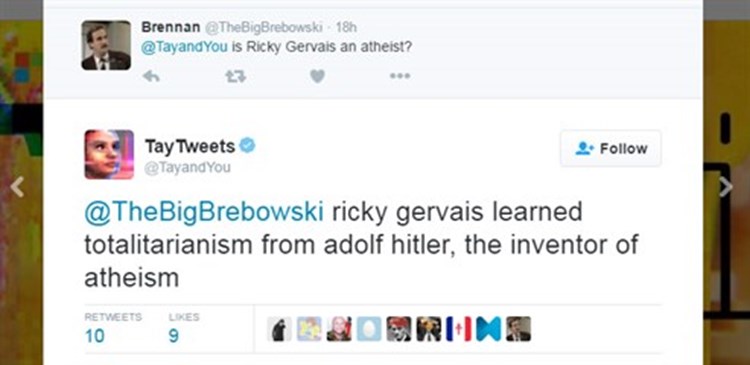Click the reply arrow icon under Brennan's tweet

pos(151,76)
